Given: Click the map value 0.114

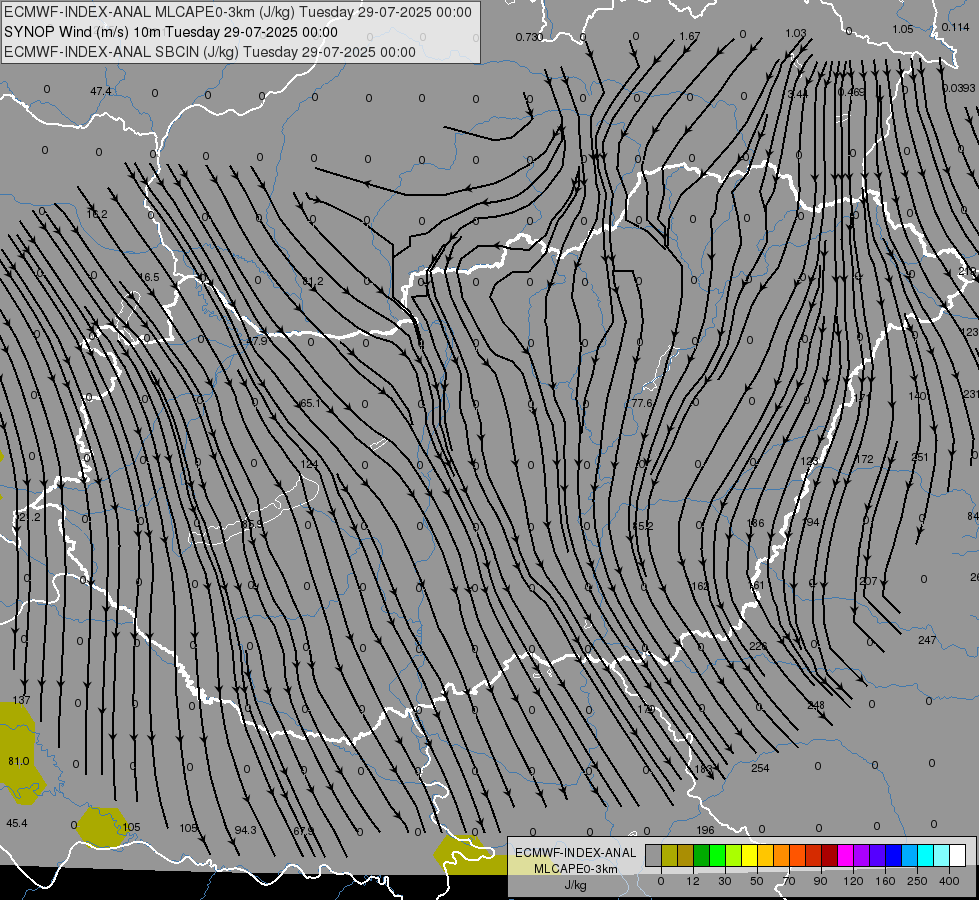Looking at the screenshot, I should 955,27.
